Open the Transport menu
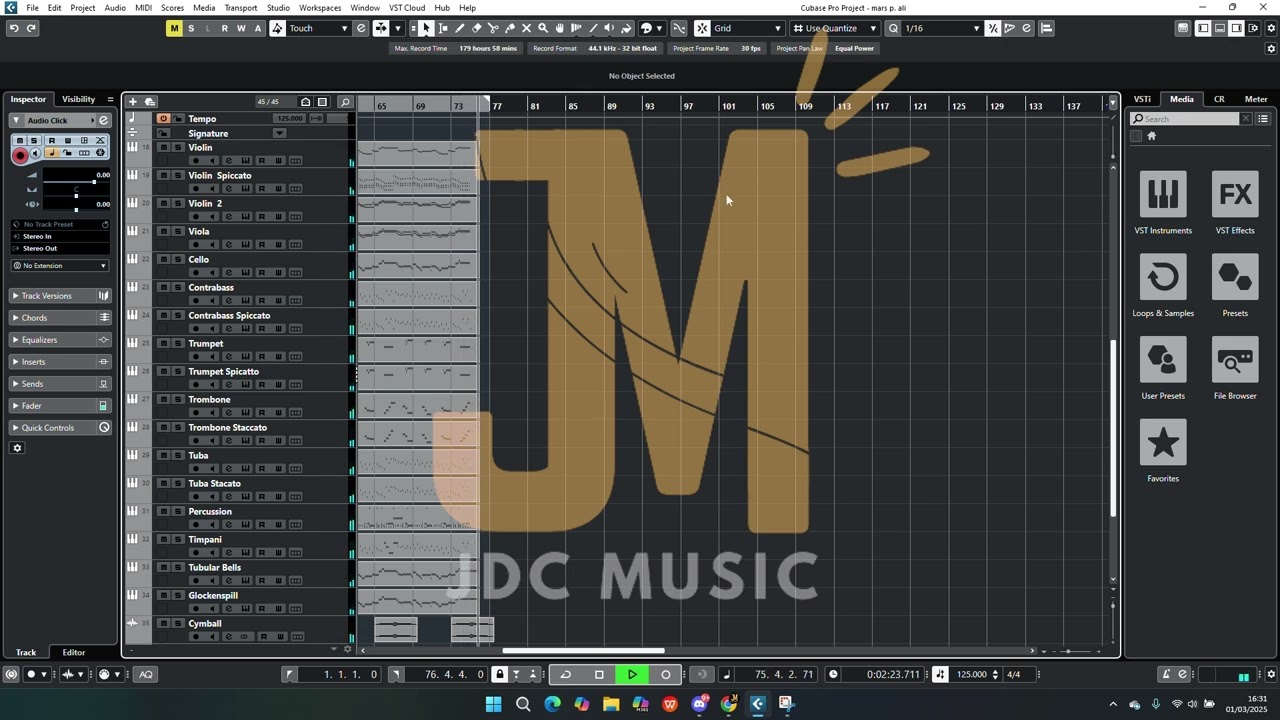The image size is (1280, 720). click(241, 7)
